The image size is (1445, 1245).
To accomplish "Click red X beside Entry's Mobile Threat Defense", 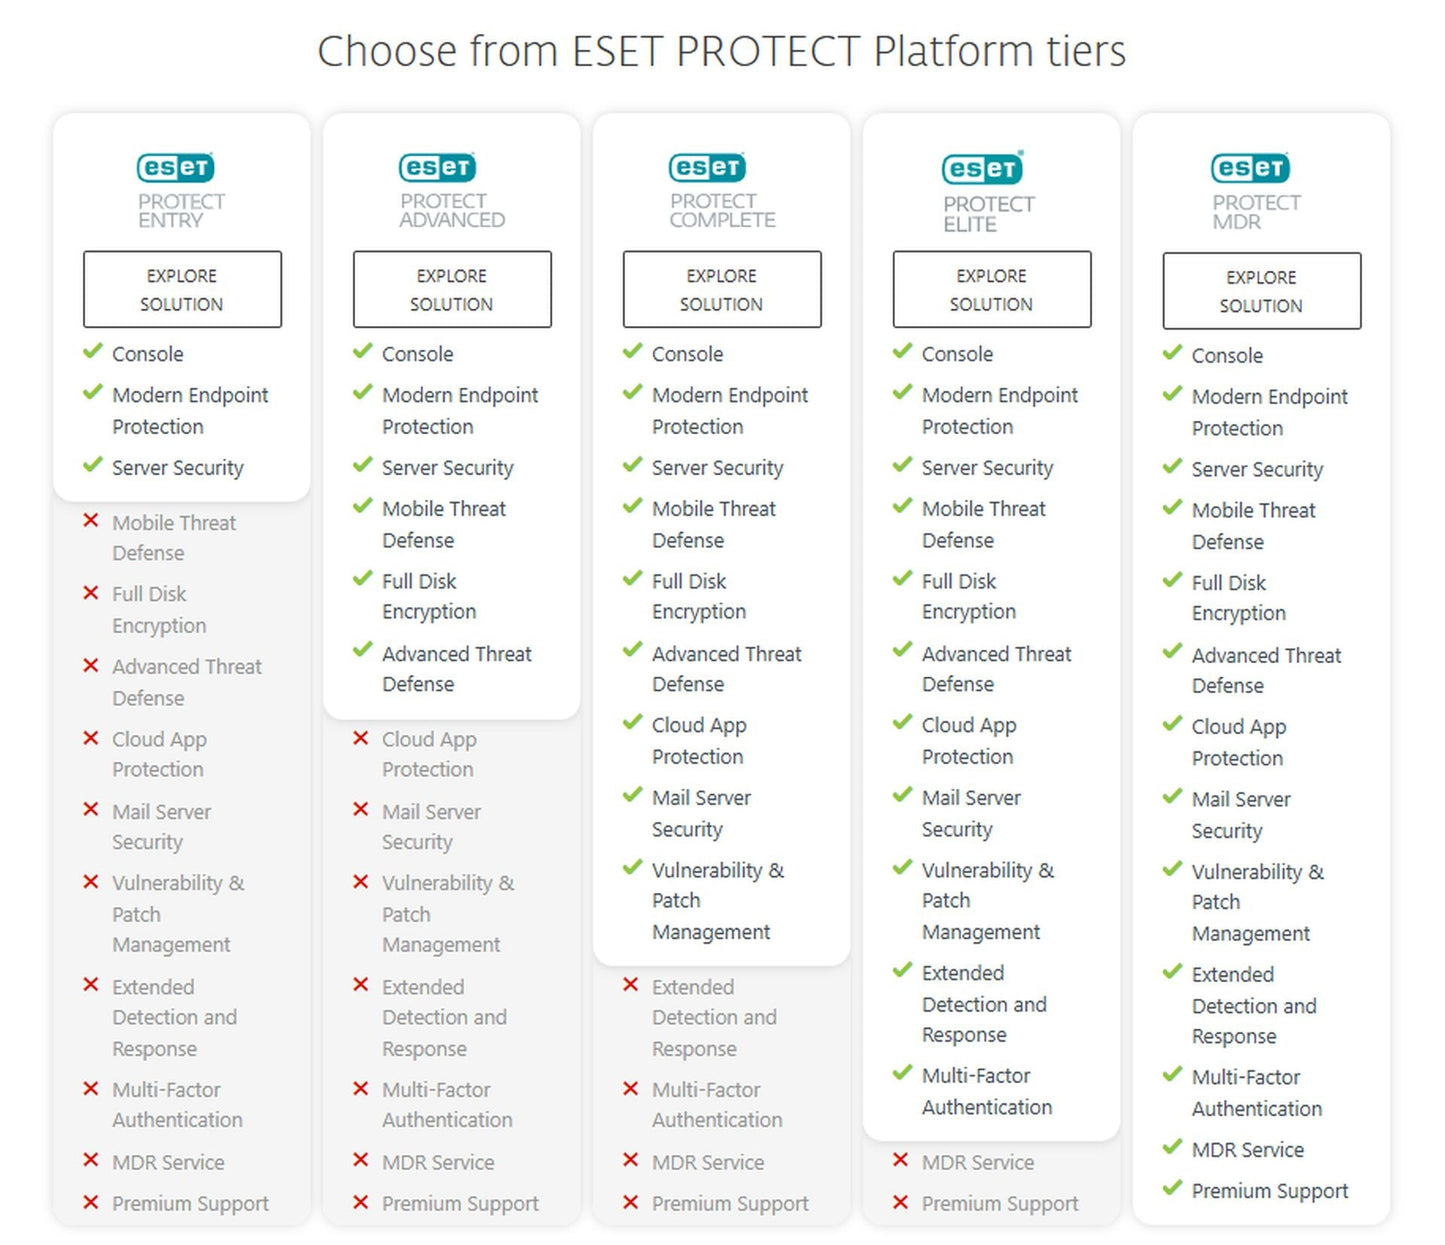I will [91, 521].
